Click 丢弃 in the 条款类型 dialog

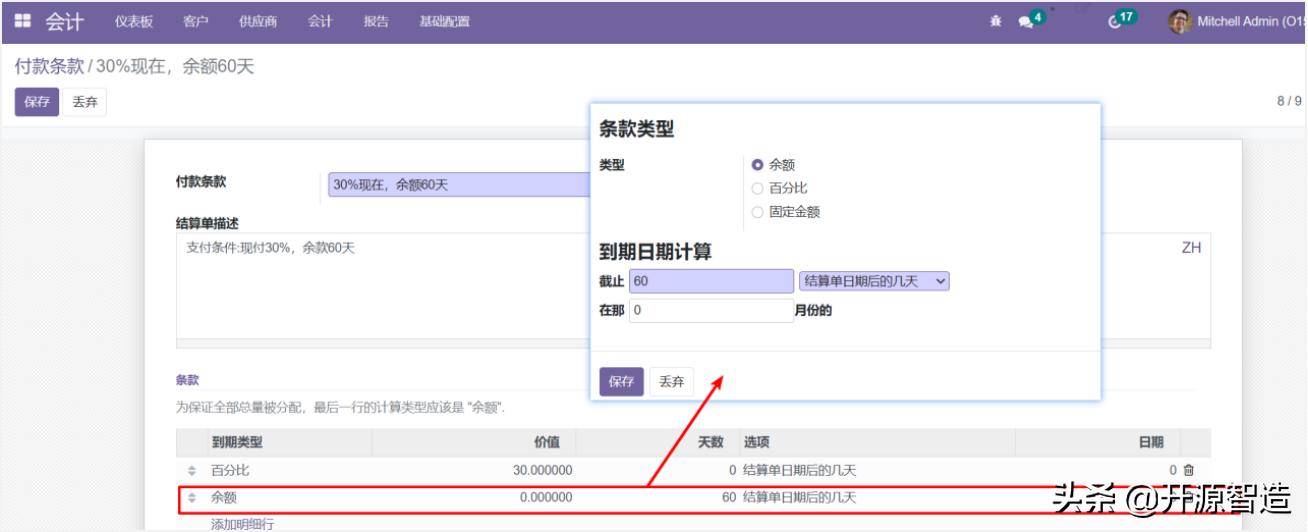[x=672, y=382]
